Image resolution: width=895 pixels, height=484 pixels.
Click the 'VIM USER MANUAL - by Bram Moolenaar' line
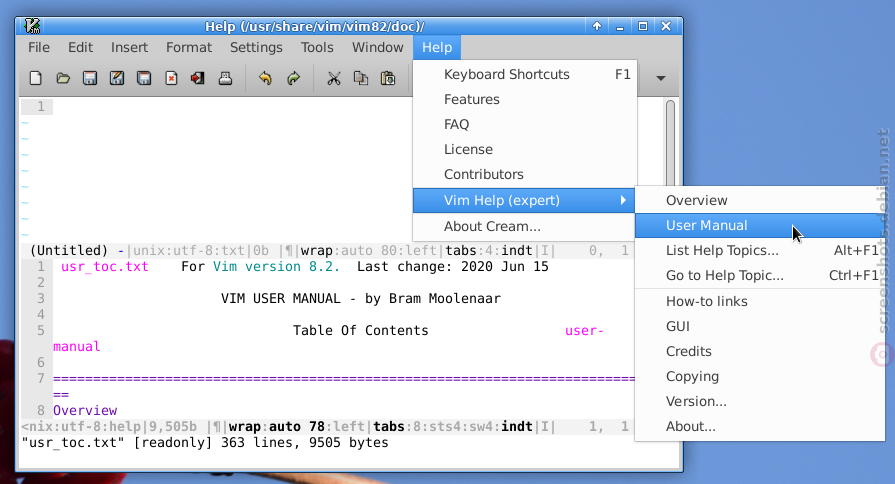pos(361,299)
